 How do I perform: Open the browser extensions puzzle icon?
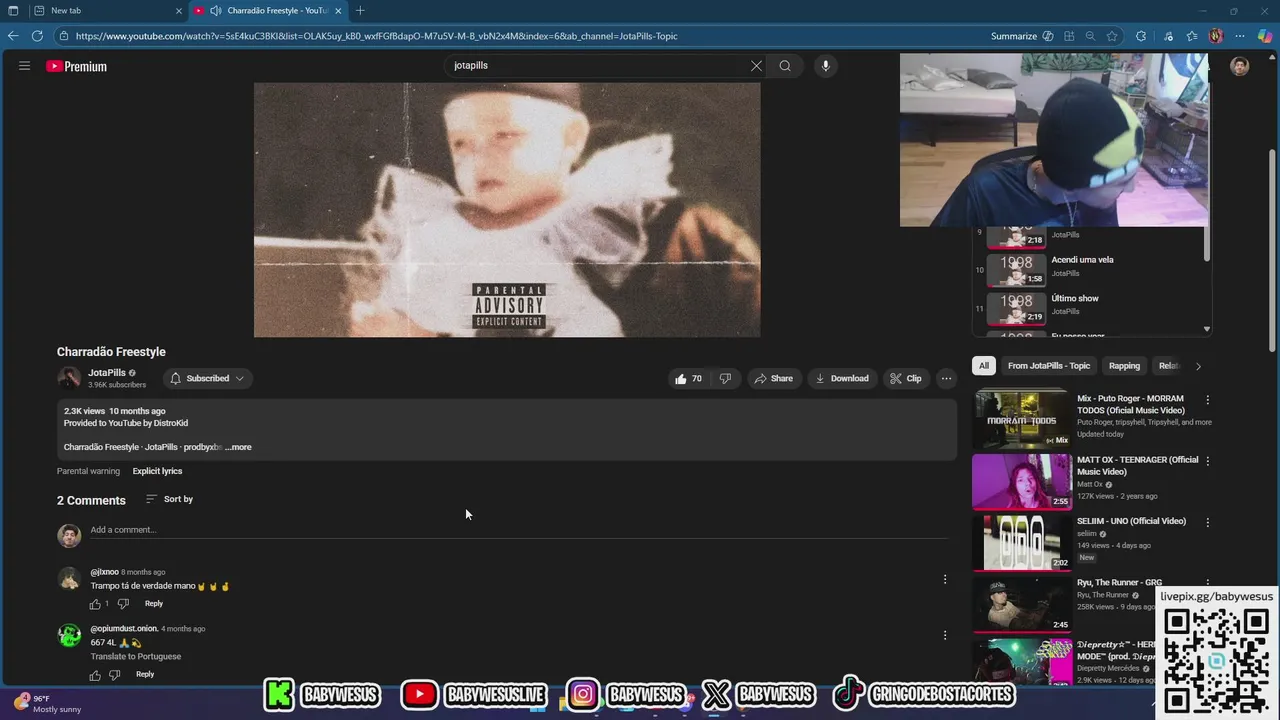1140,36
